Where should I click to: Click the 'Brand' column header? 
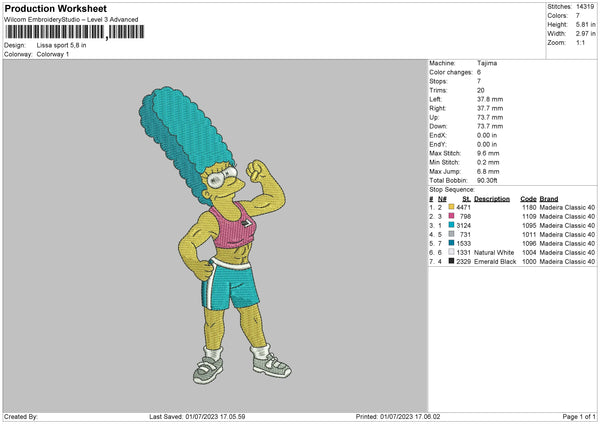pyautogui.click(x=549, y=199)
